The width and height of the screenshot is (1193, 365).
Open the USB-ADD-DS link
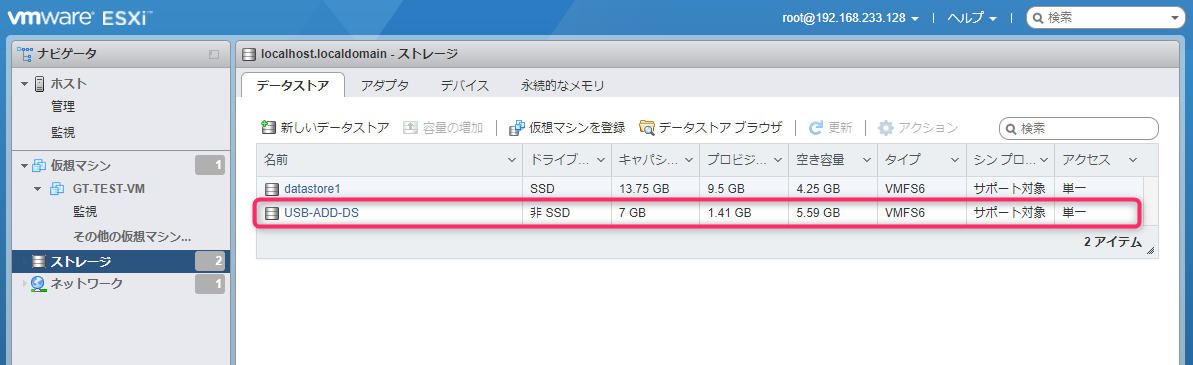321,214
